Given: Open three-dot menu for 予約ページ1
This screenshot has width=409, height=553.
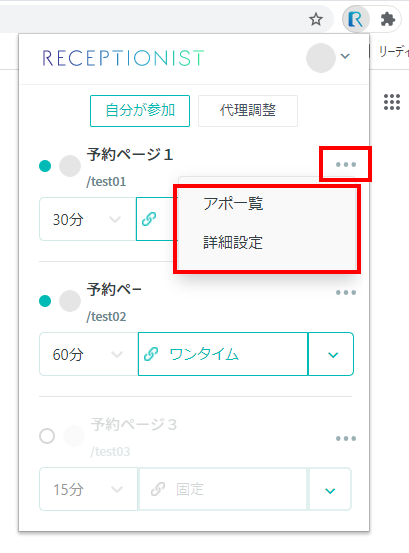Looking at the screenshot, I should [346, 164].
